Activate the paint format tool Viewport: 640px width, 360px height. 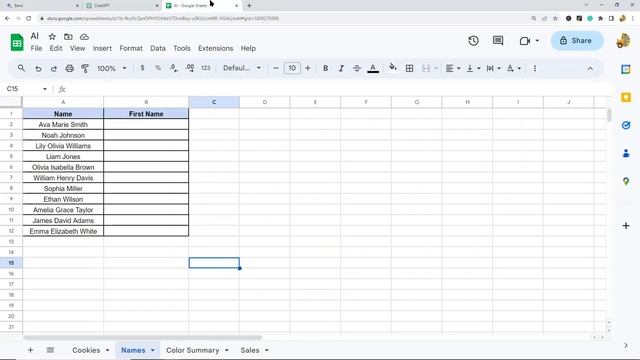(x=85, y=68)
